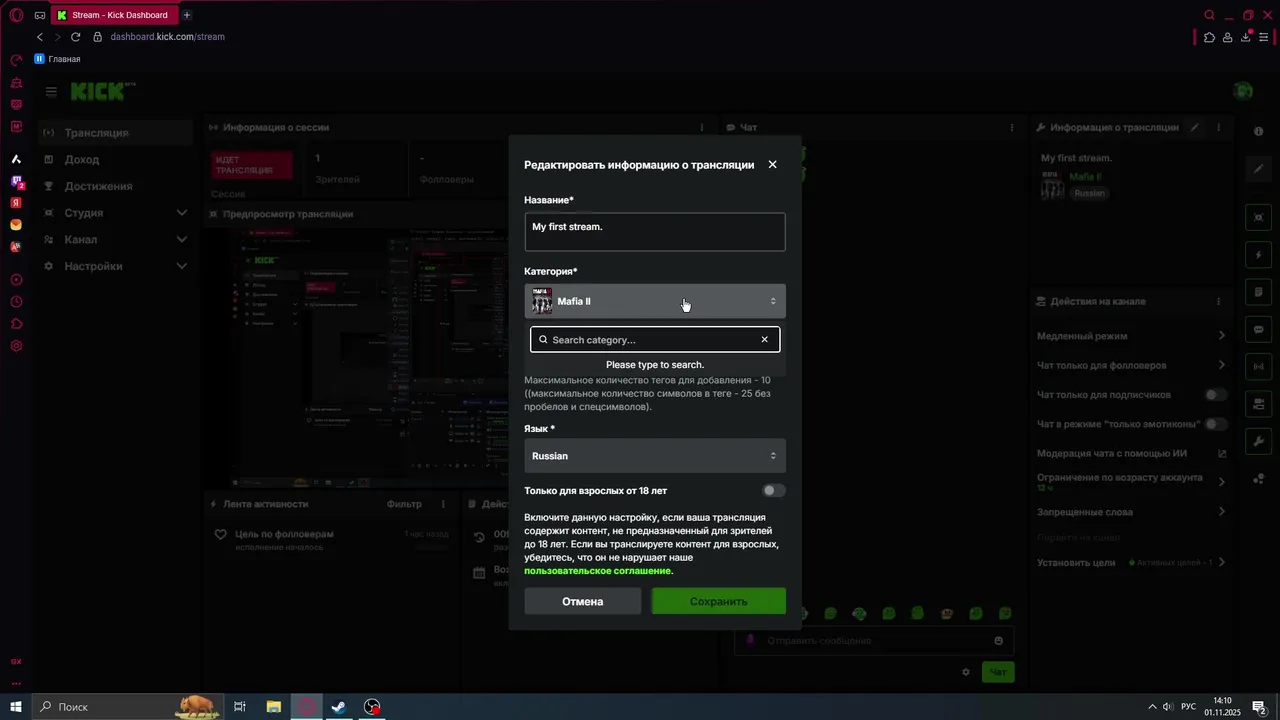This screenshot has height=720, width=1280.
Task: Open session info panel three-dot menu
Action: coord(702,128)
